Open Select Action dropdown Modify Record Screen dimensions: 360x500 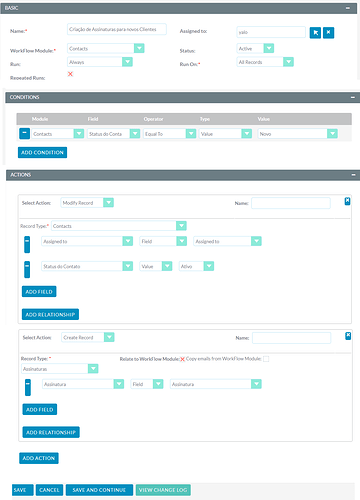coord(87,203)
